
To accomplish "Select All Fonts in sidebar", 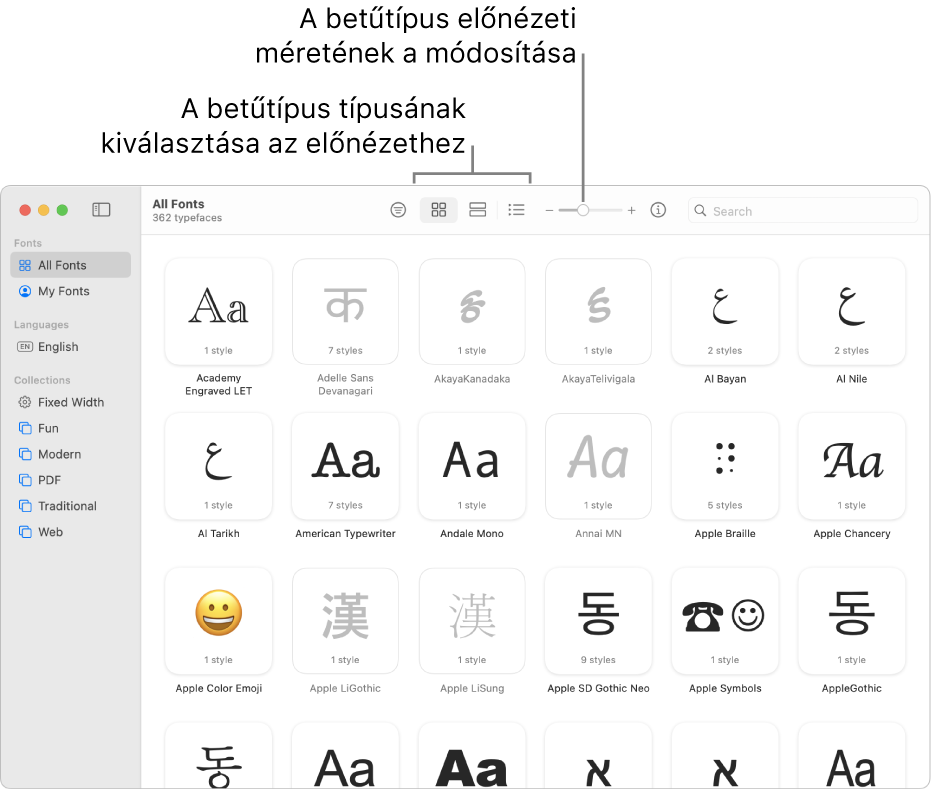I will 71,265.
